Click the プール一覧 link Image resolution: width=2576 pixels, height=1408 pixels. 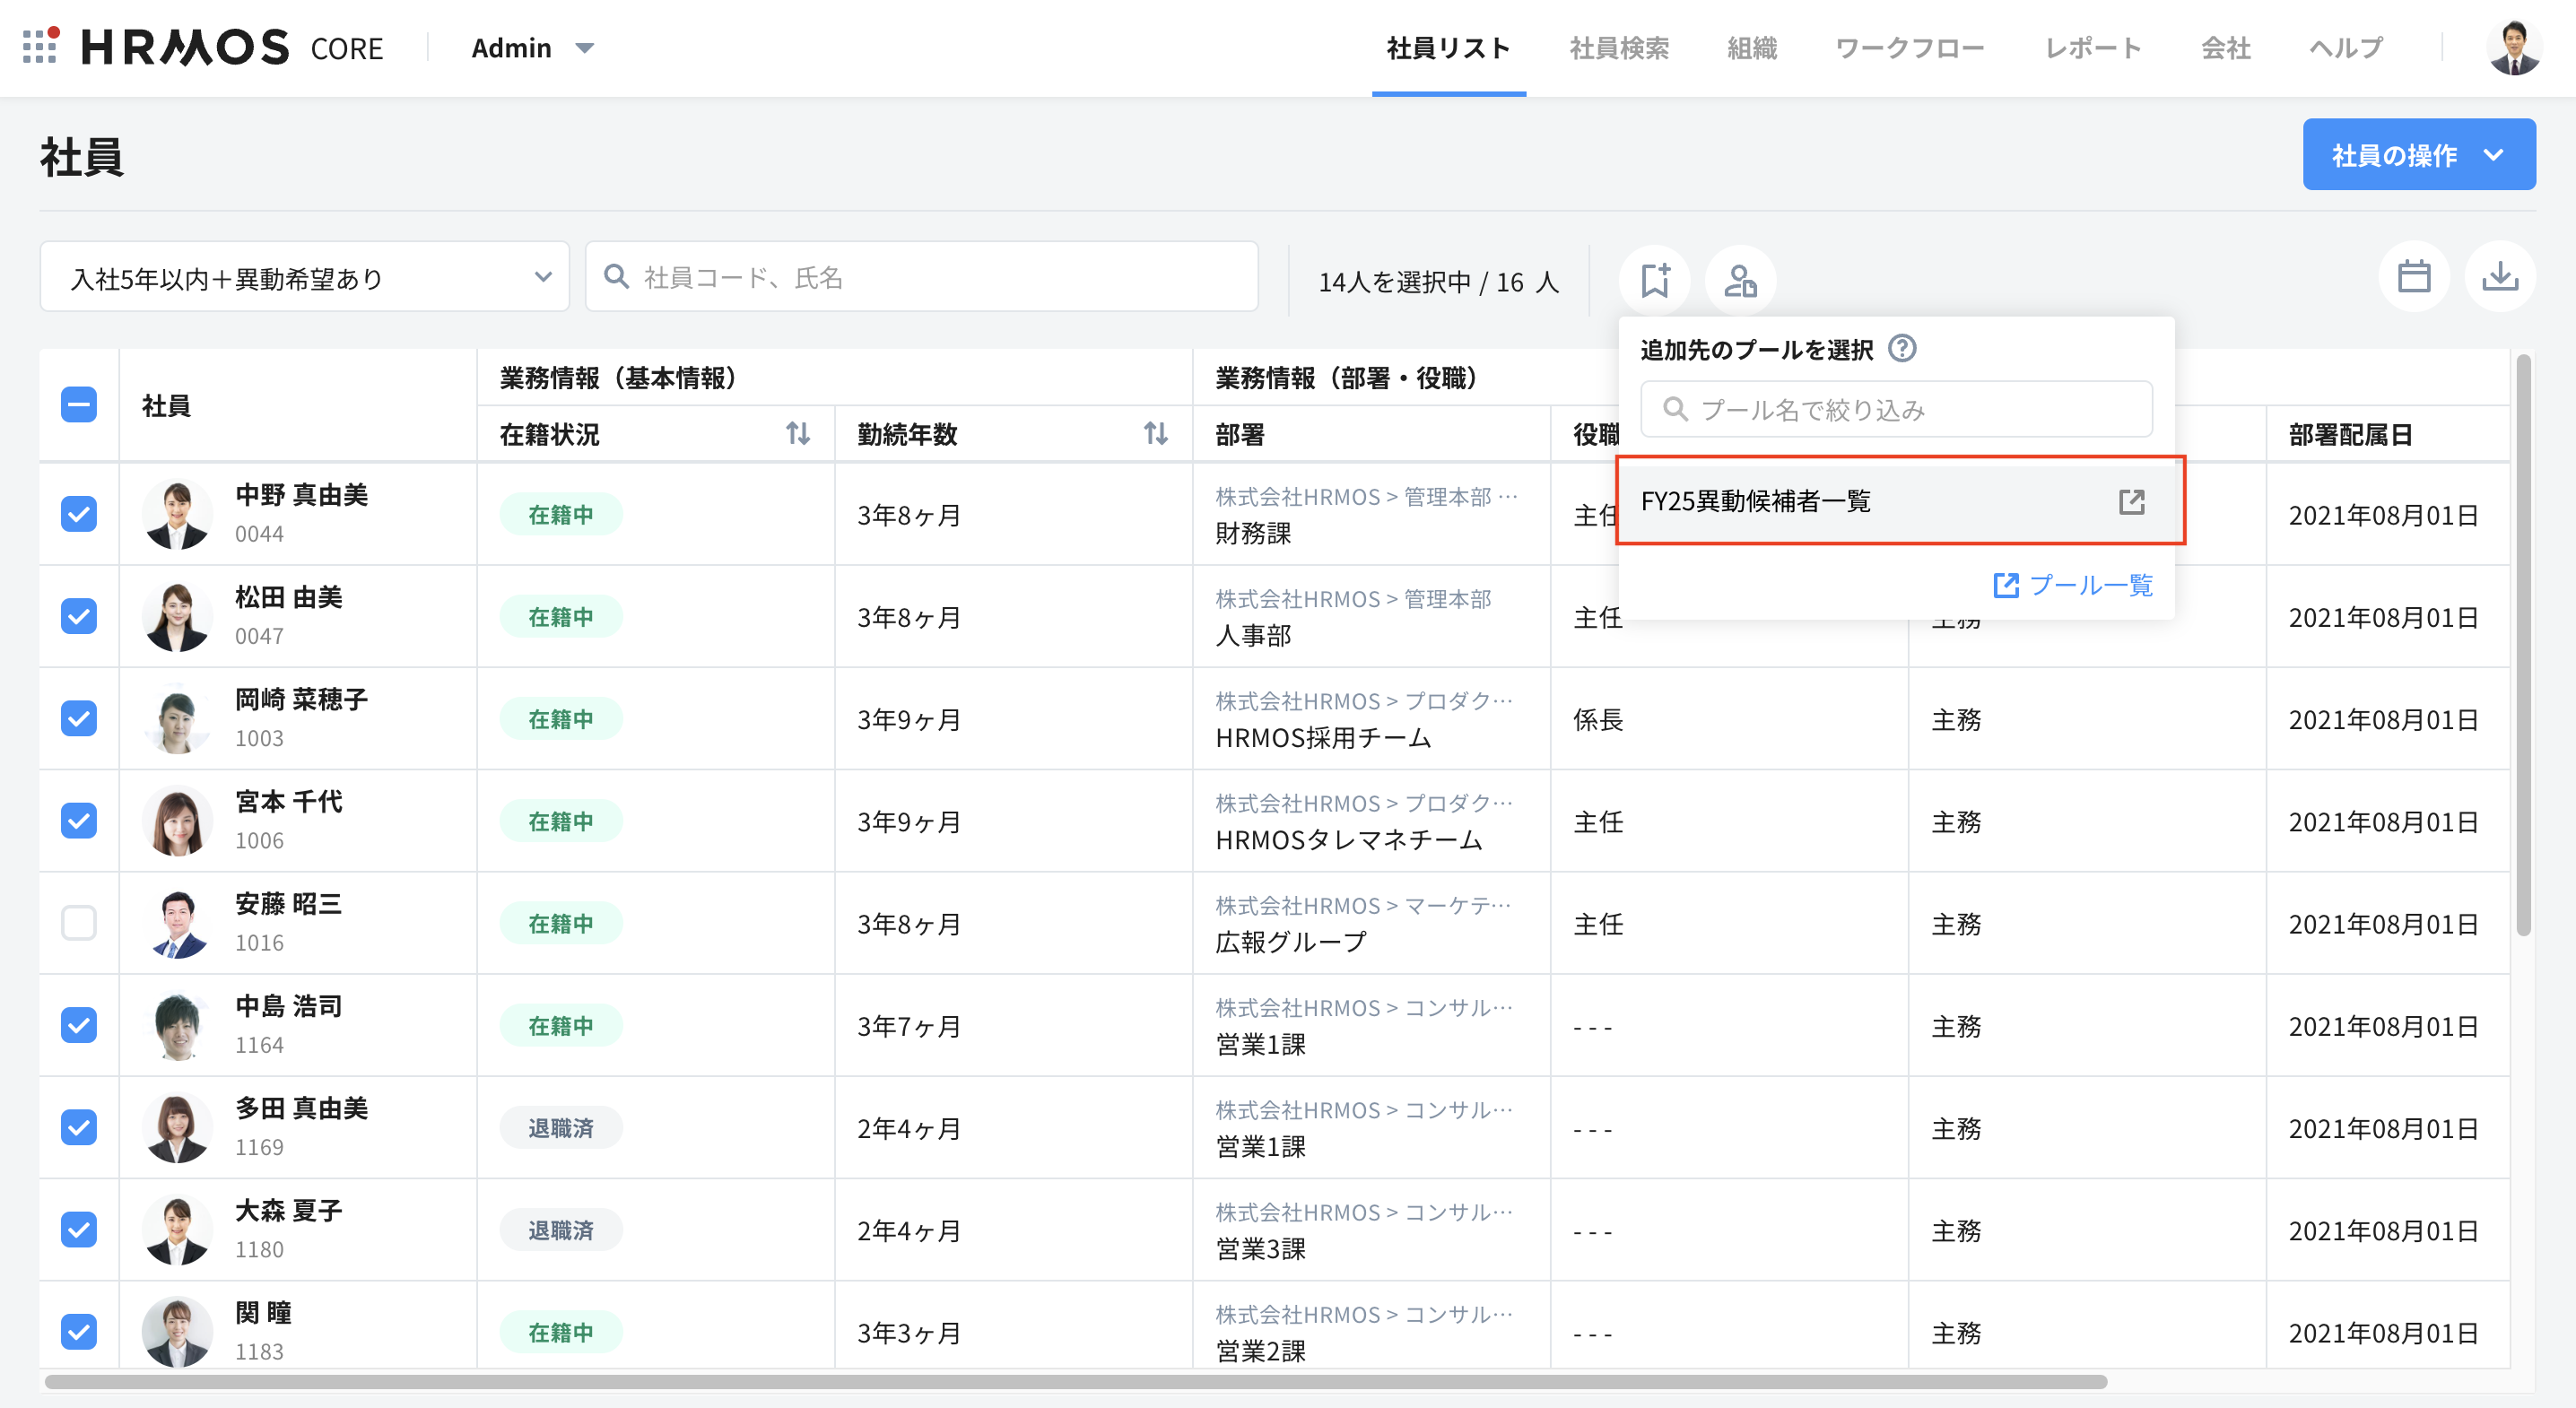[x=2073, y=585]
